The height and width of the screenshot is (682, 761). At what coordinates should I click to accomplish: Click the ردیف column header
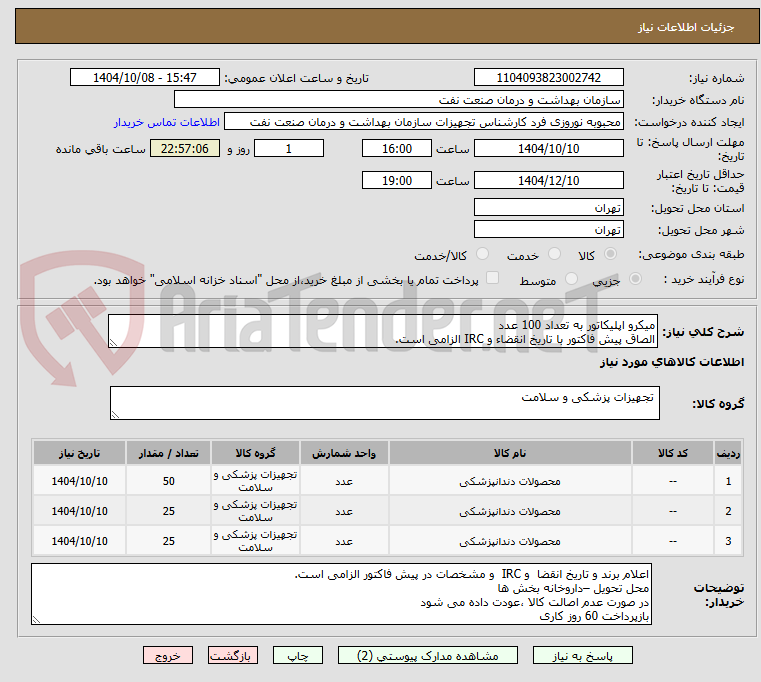click(728, 453)
